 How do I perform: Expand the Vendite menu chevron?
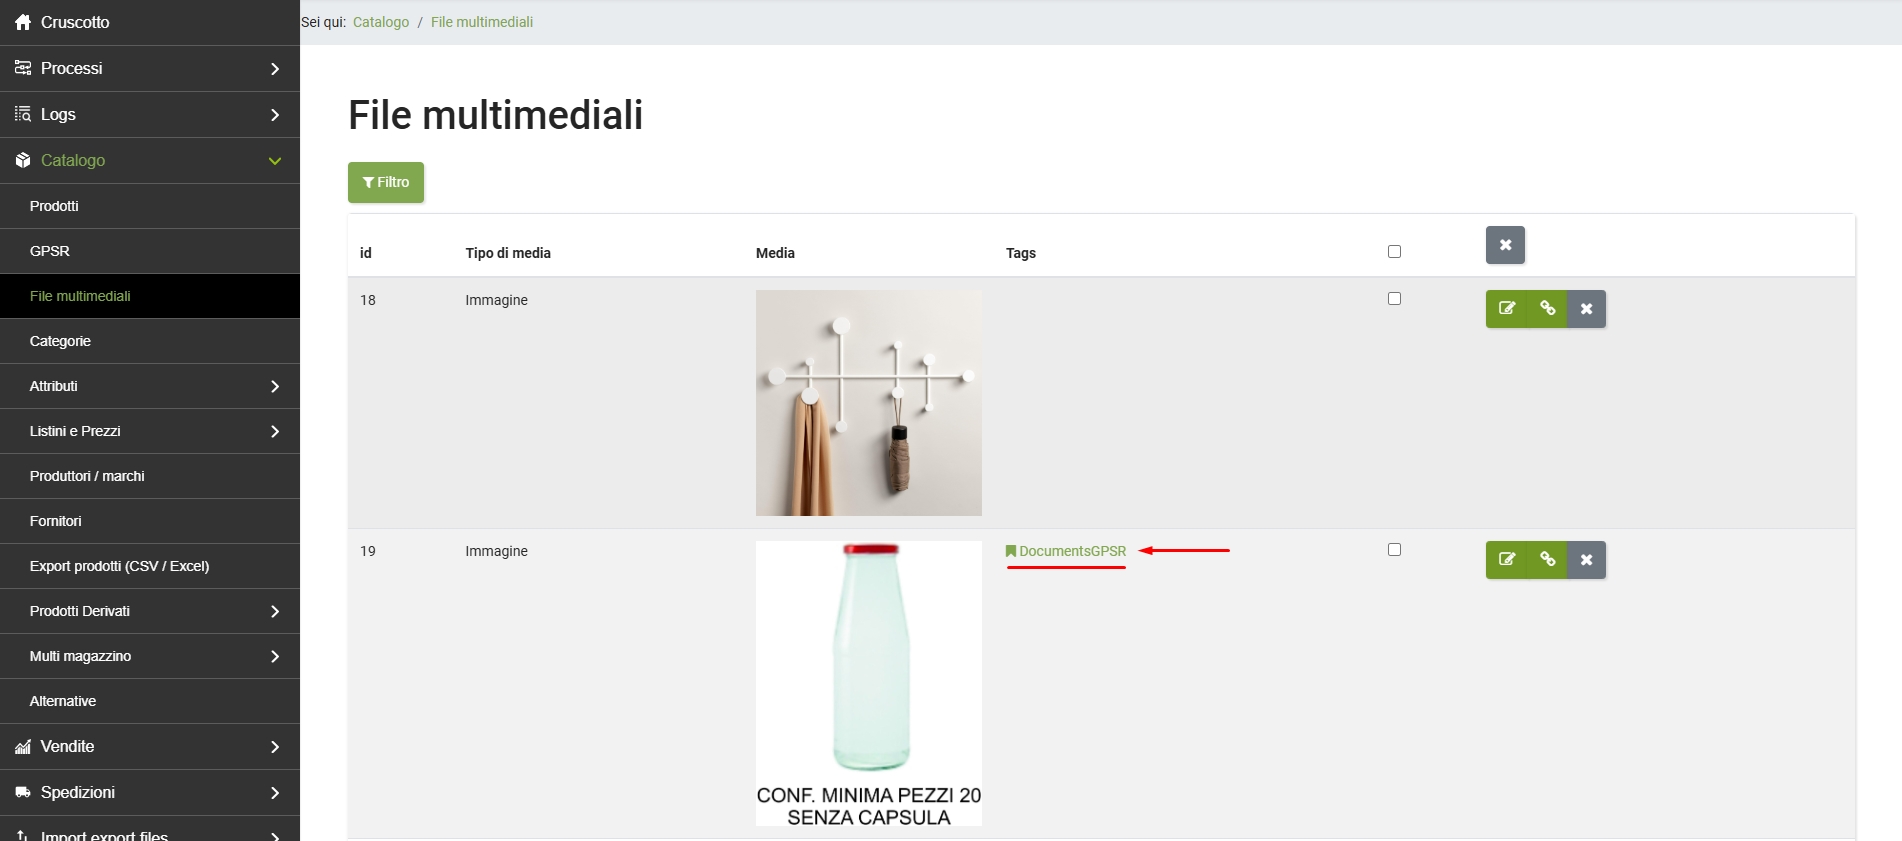coord(275,747)
